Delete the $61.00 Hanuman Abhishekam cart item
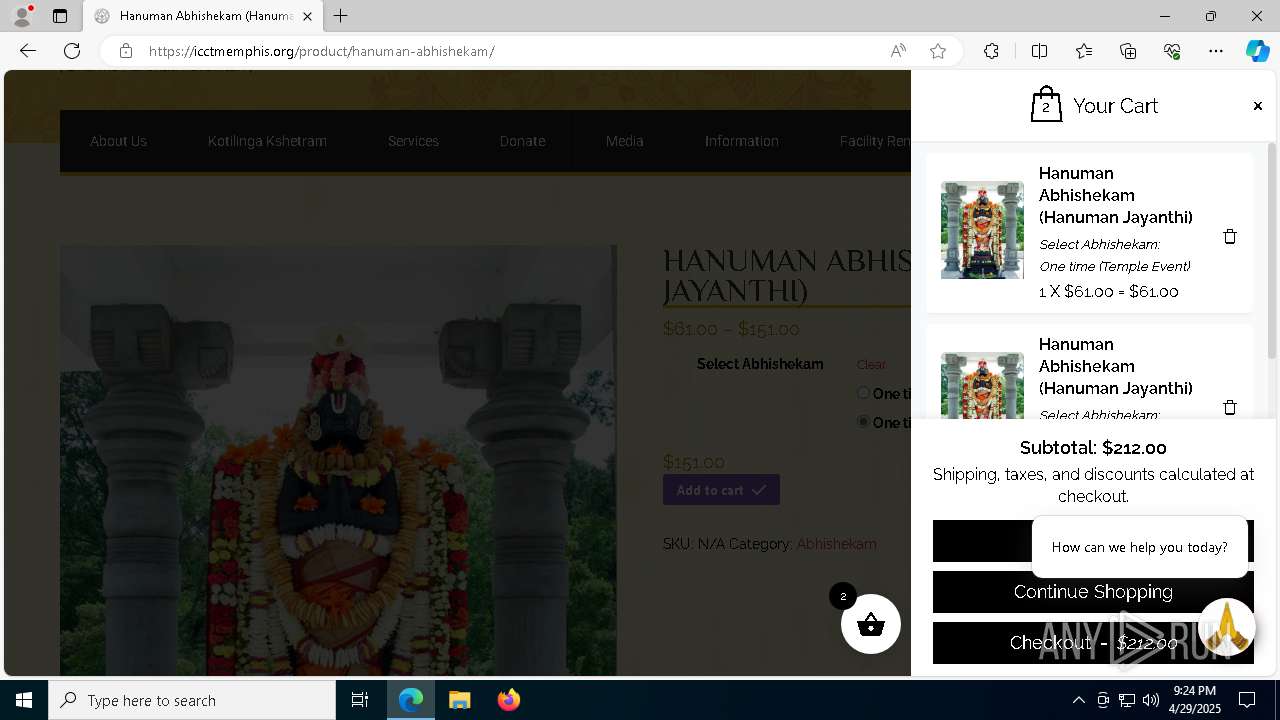The height and width of the screenshot is (720, 1280). (1230, 236)
